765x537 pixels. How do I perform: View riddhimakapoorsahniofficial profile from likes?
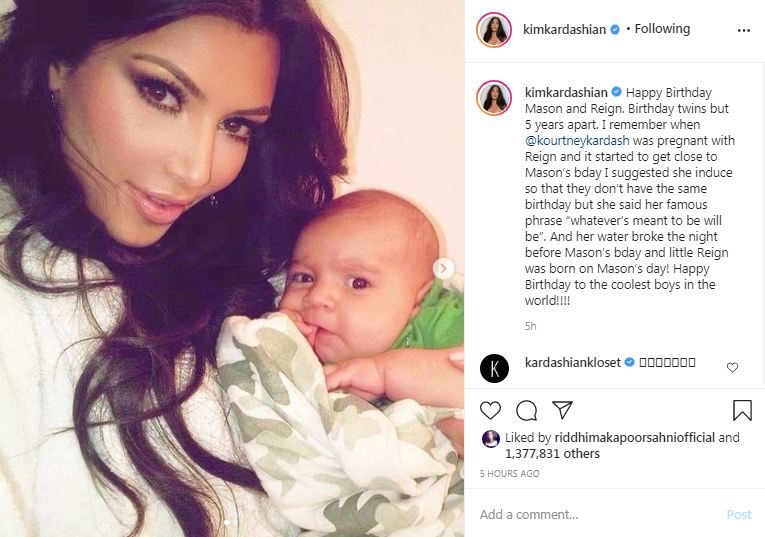coord(635,438)
